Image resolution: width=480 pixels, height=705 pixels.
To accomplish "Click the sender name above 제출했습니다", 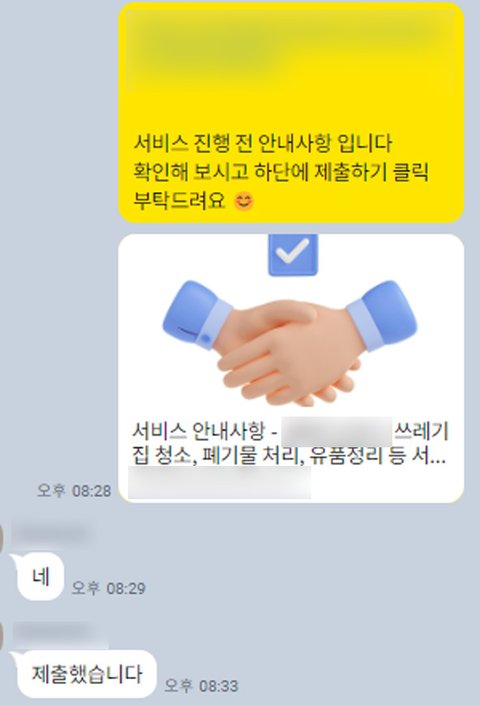I will coord(56,633).
